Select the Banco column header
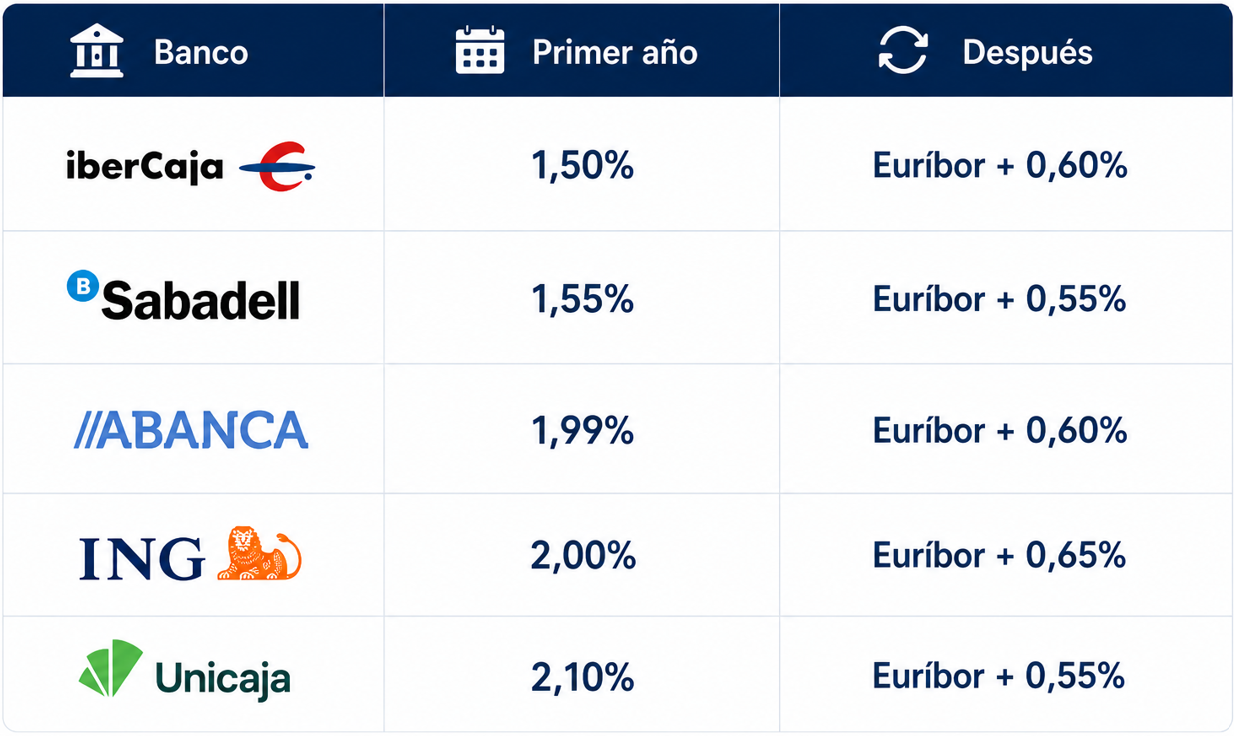The image size is (1234, 736). [201, 52]
